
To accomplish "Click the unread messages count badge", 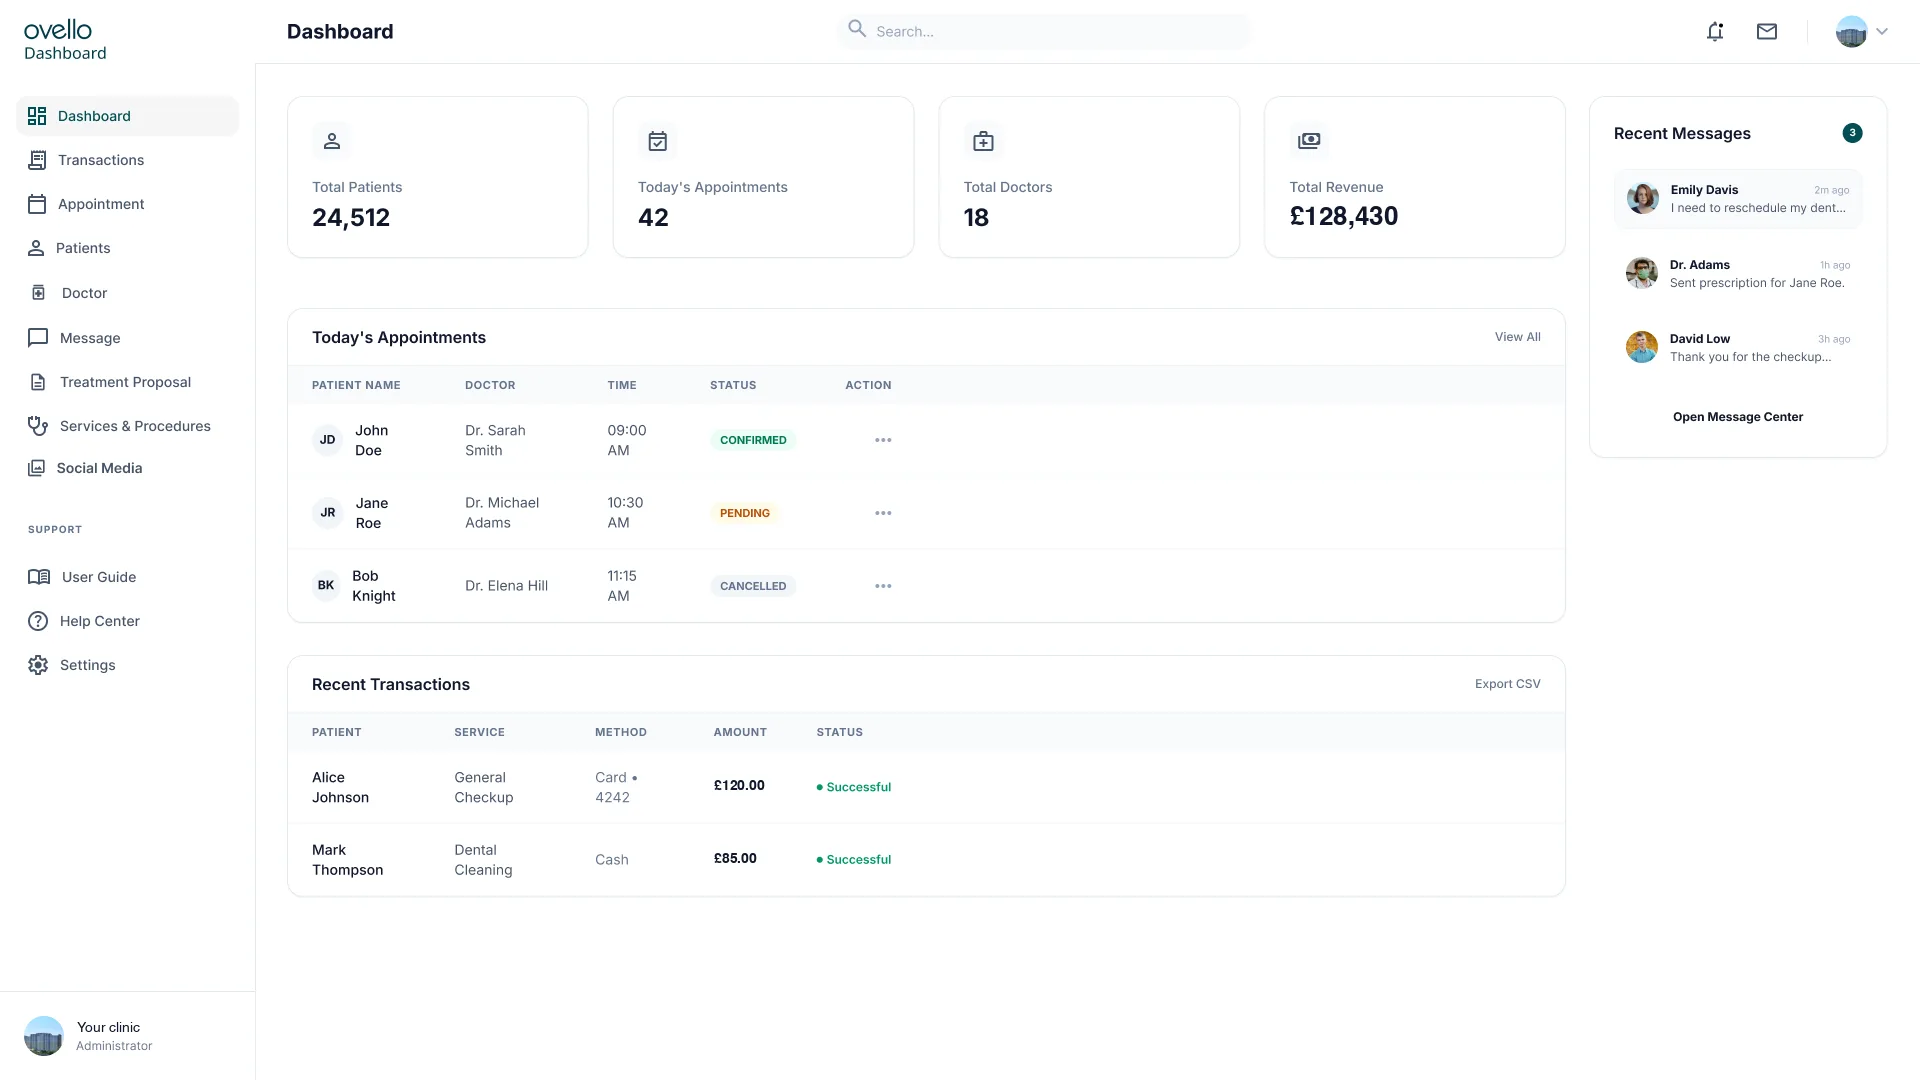I will [x=1852, y=133].
